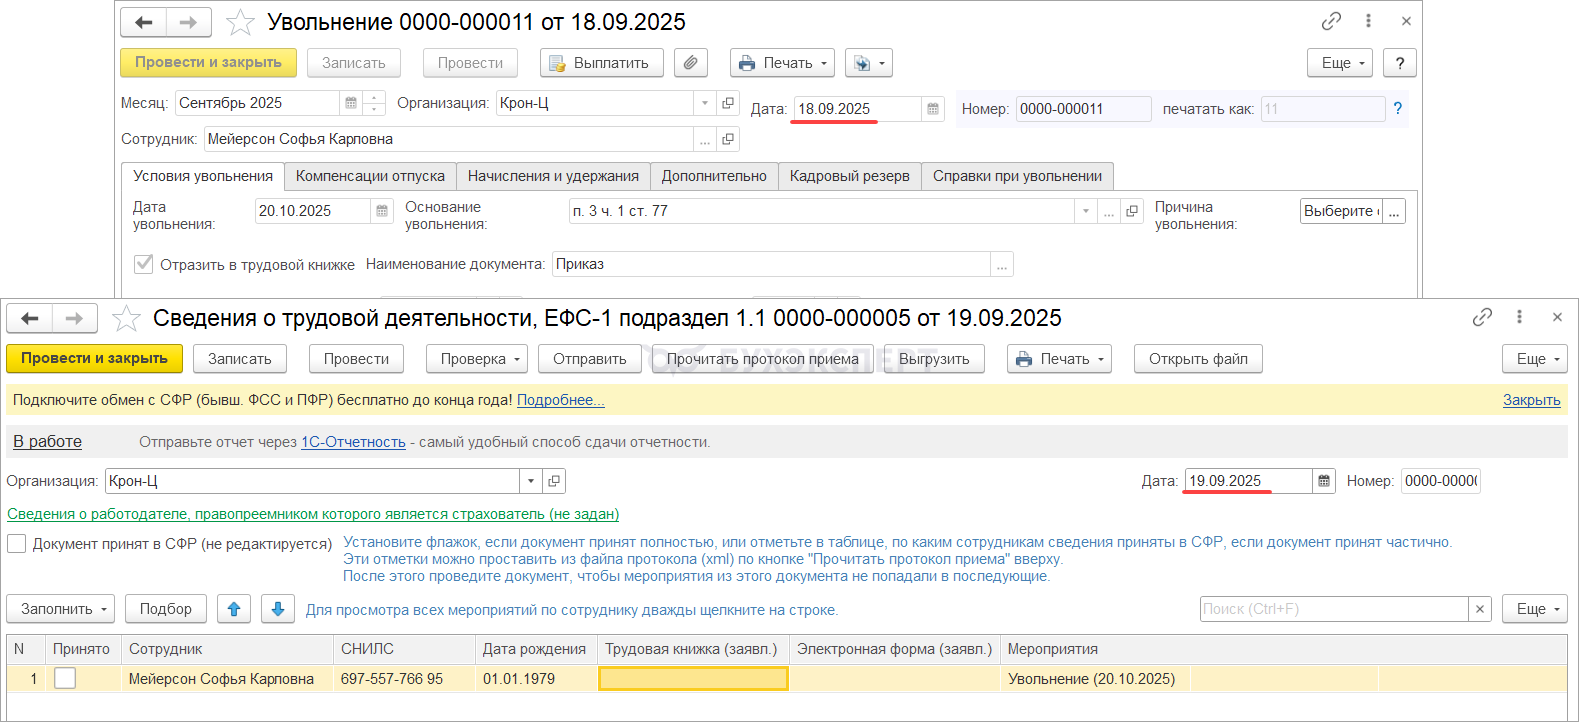1579x722 pixels.
Task: Click blue question mark next to печатать как
Action: click(1397, 109)
